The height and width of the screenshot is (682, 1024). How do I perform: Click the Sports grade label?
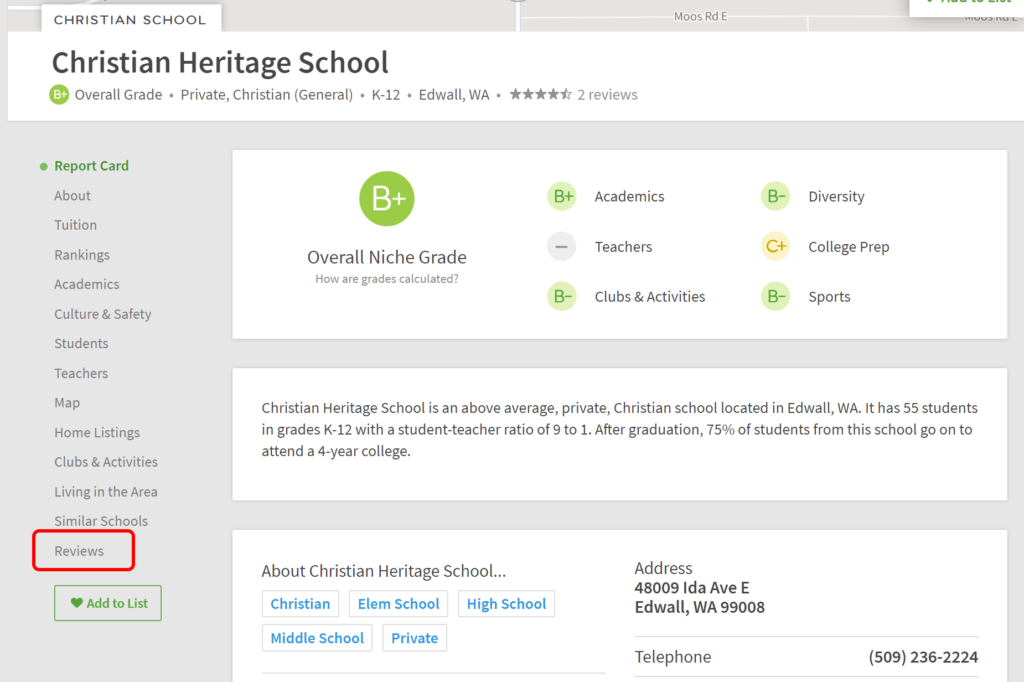tap(829, 297)
